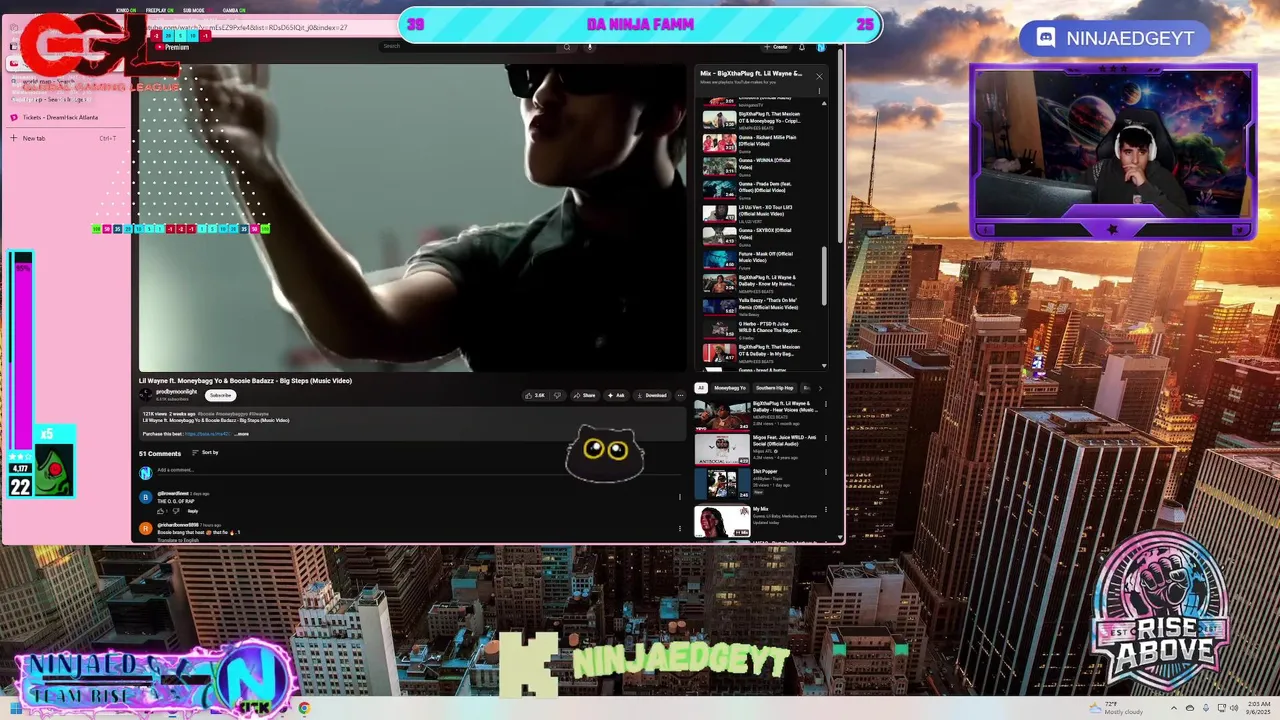Screen dimensions: 1280x720
Task: Open the YouTube Premium logo home link
Action: pyautogui.click(x=172, y=47)
